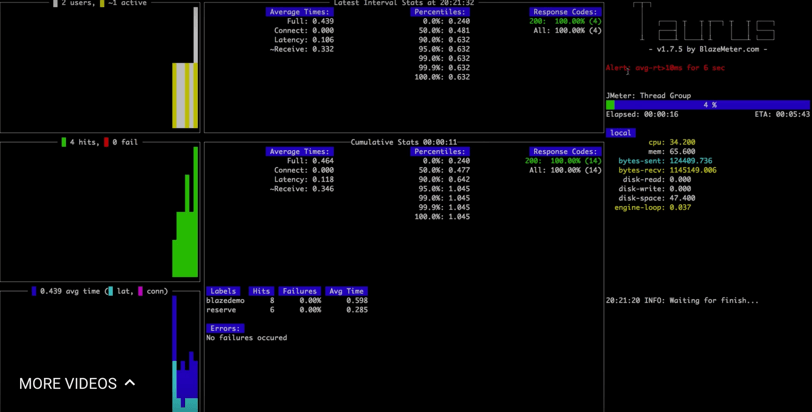Click the Hits column header

[x=261, y=291]
